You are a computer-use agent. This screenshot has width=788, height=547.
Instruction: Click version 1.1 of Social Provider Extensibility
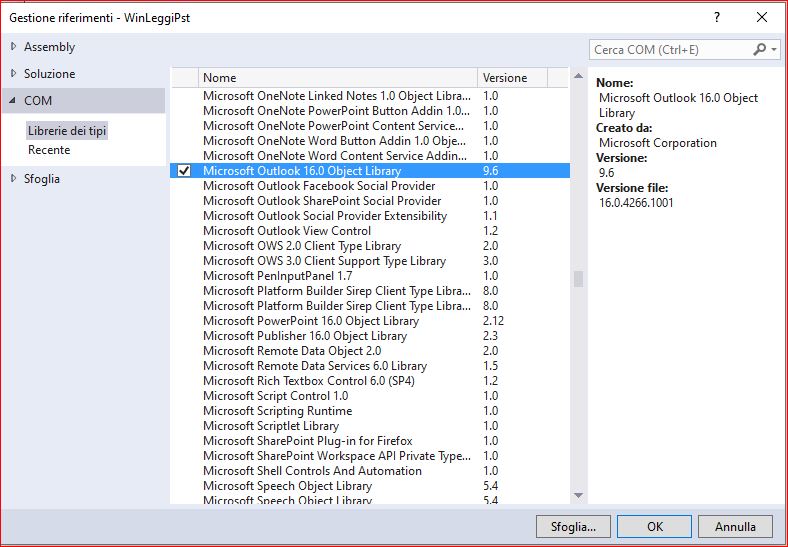click(490, 216)
